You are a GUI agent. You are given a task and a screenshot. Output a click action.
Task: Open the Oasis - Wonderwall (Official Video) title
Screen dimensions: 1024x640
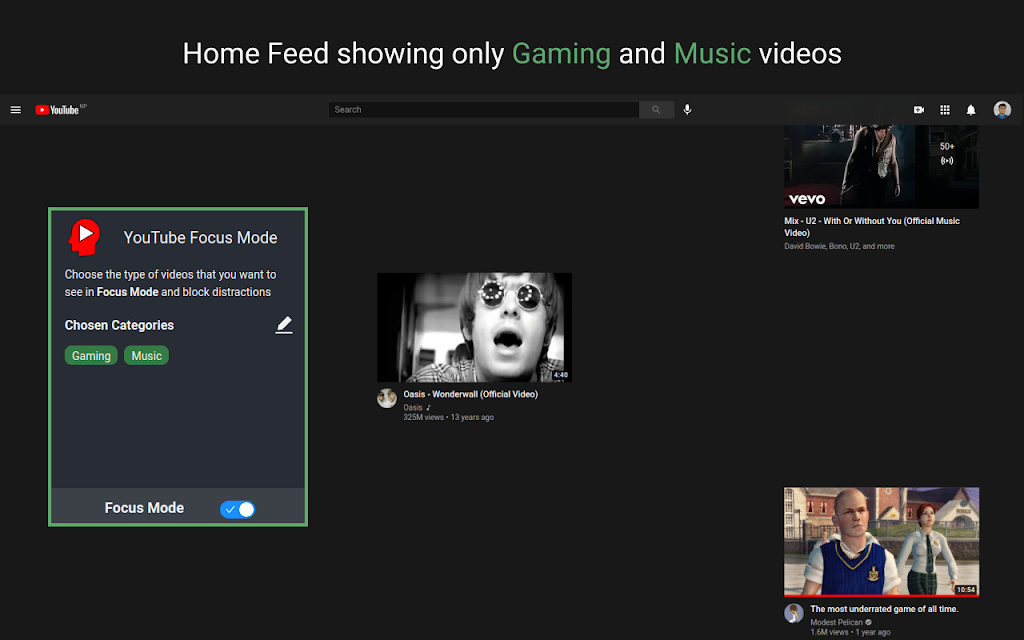point(470,394)
